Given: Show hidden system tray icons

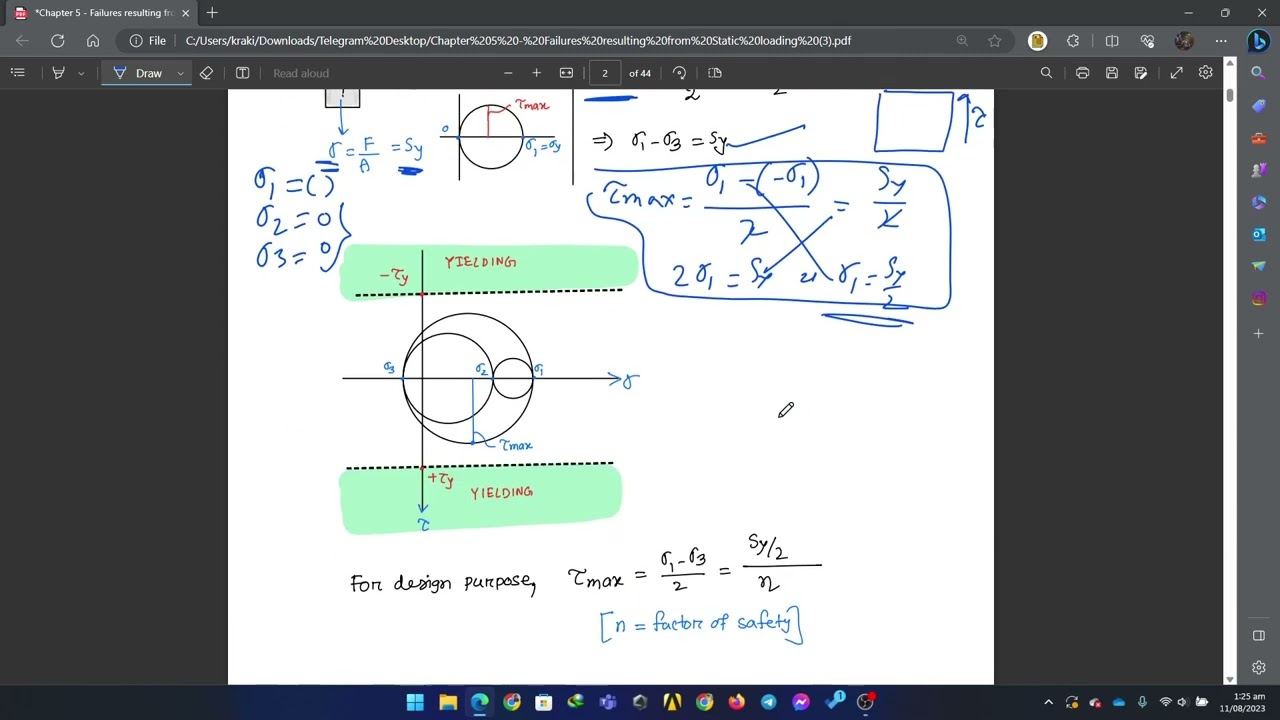Looking at the screenshot, I should [1048, 702].
